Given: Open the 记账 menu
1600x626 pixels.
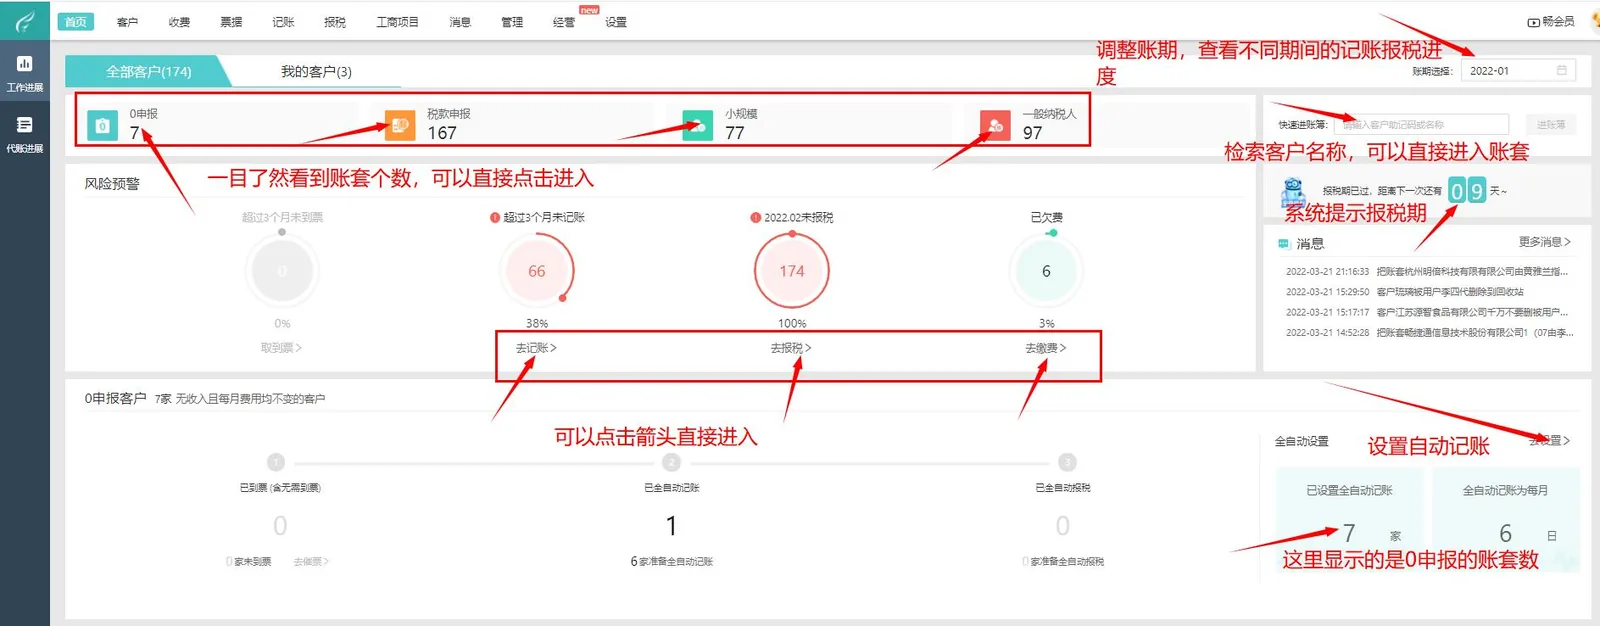Looking at the screenshot, I should (283, 22).
